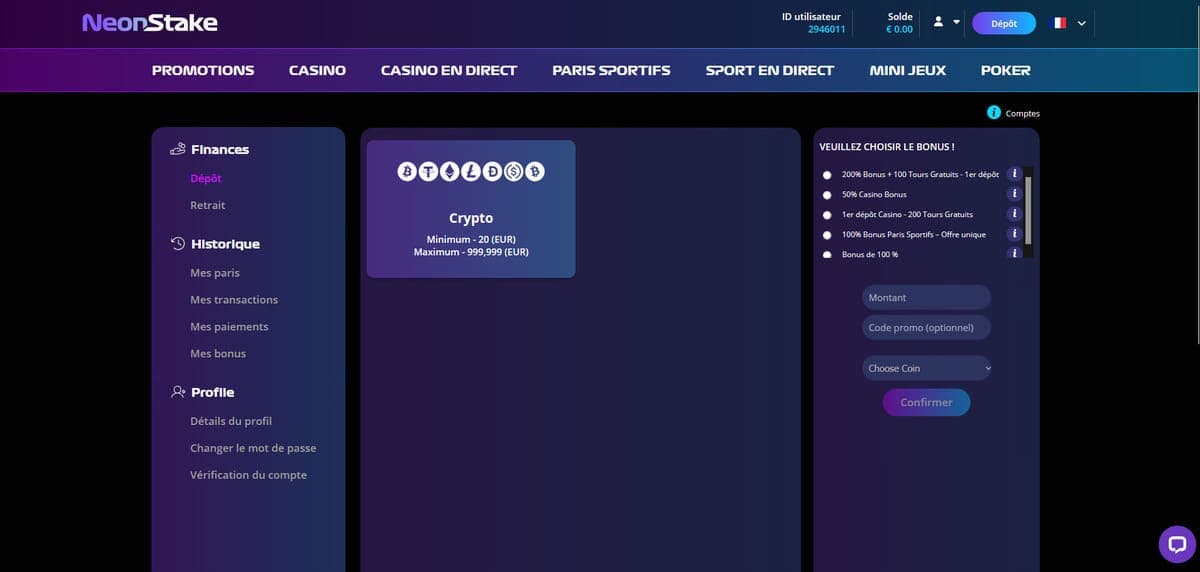Click the Dépôt button in header
The height and width of the screenshot is (572, 1200).
1004,23
